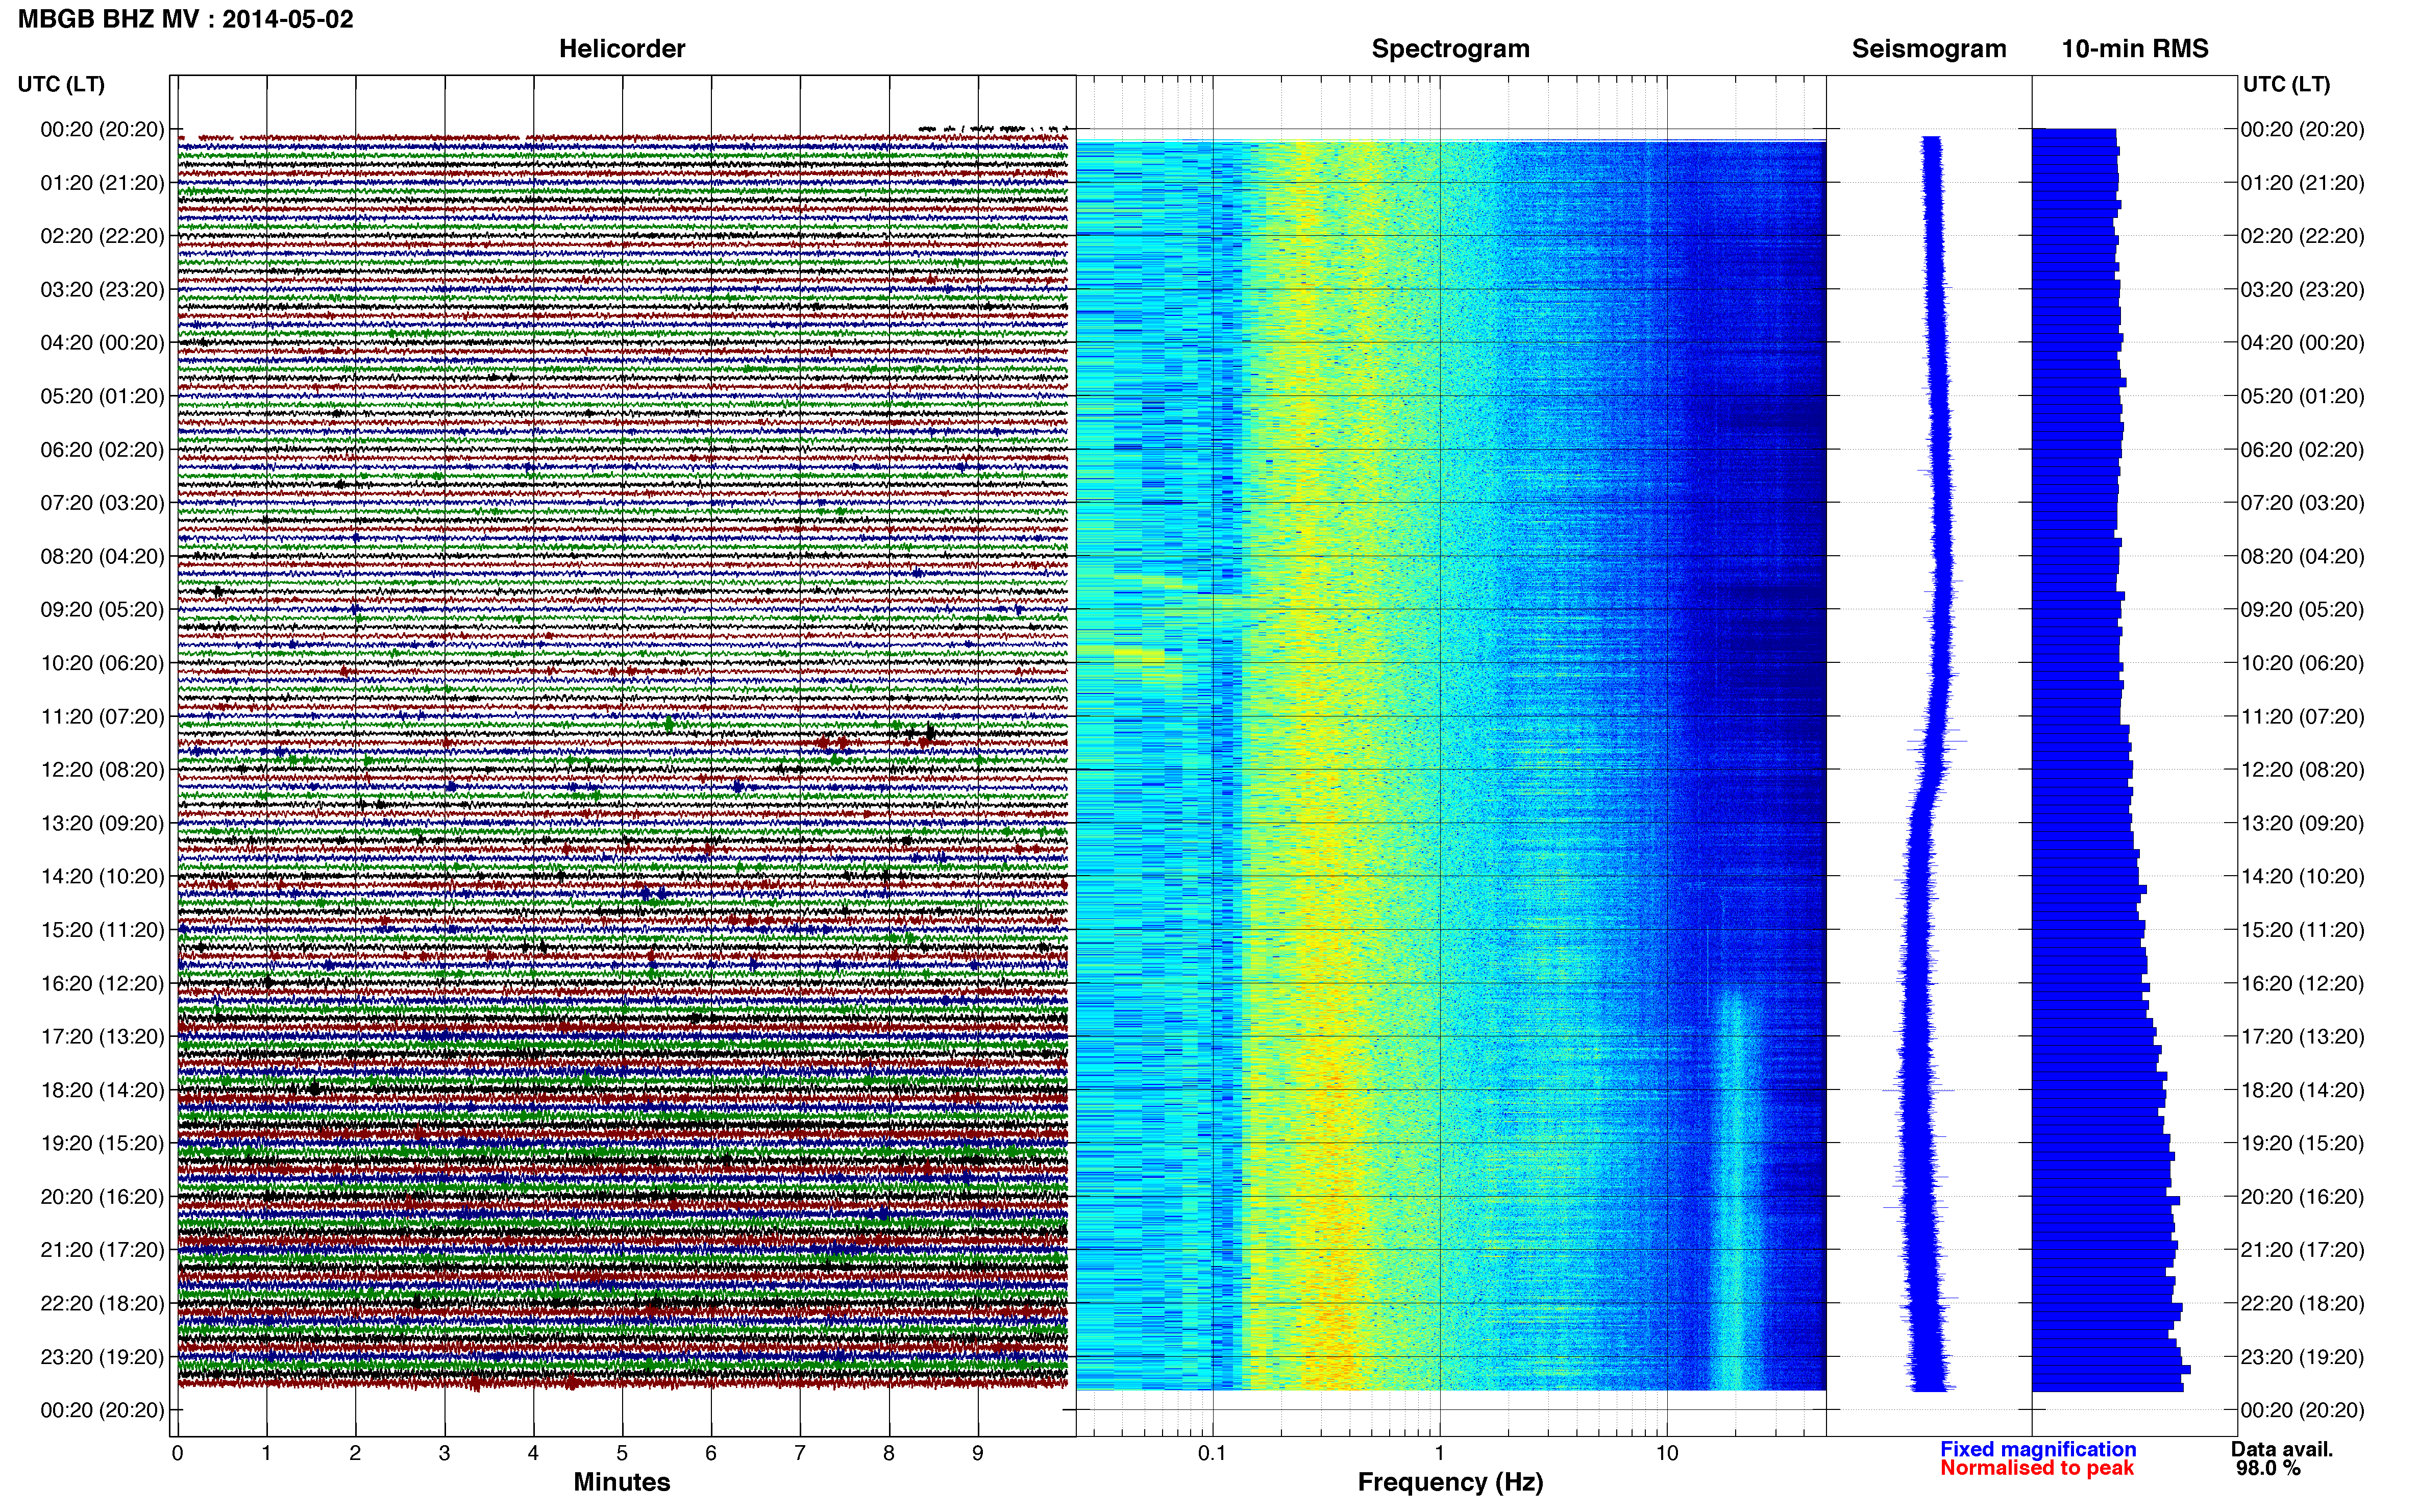Click the 0.1 tick on the frequency axis
Image resolution: width=2419 pixels, height=1512 pixels.
(1212, 1453)
